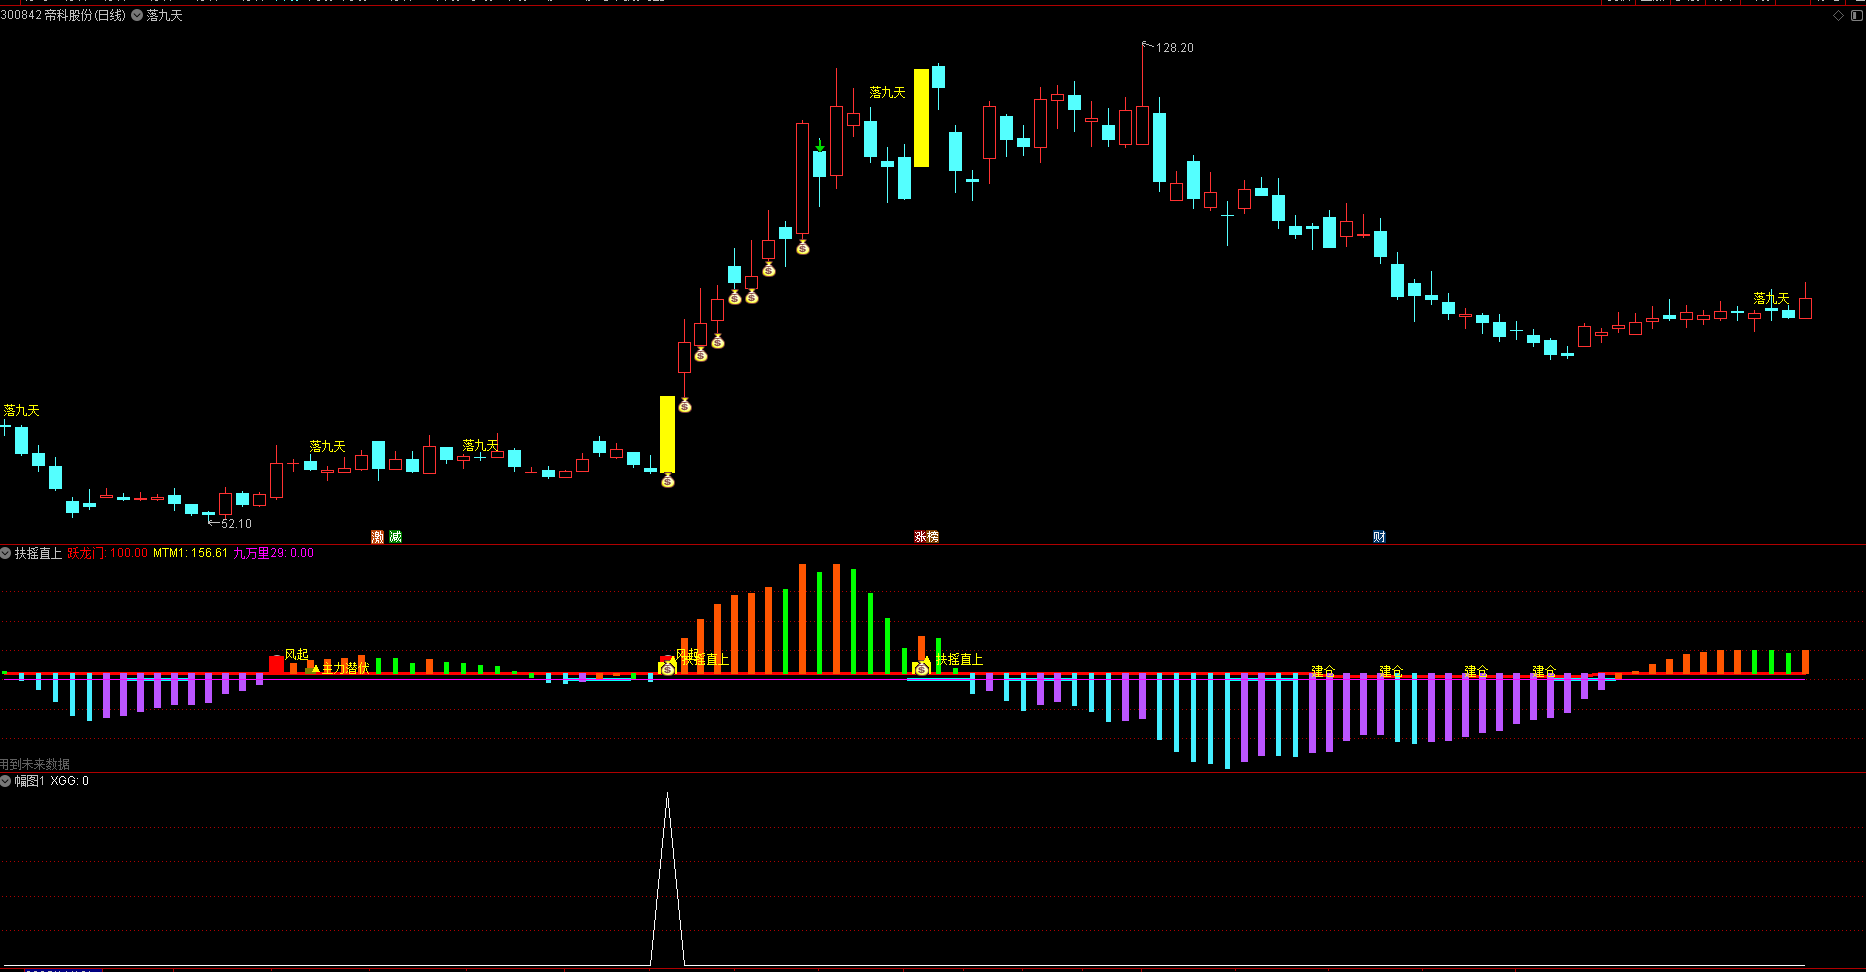
Task: Expand the 扶摇直上 indicator panel menu
Action: 6,553
